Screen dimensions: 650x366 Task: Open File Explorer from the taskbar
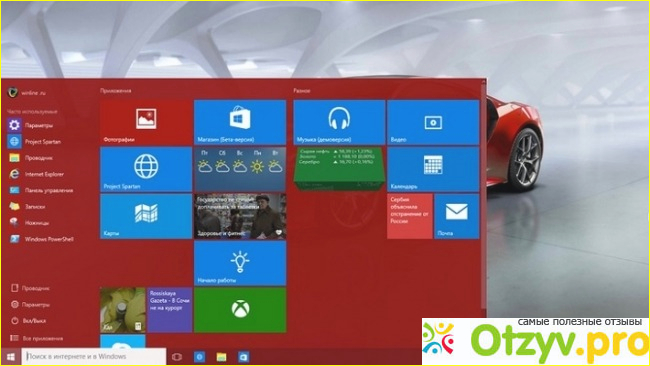click(221, 357)
